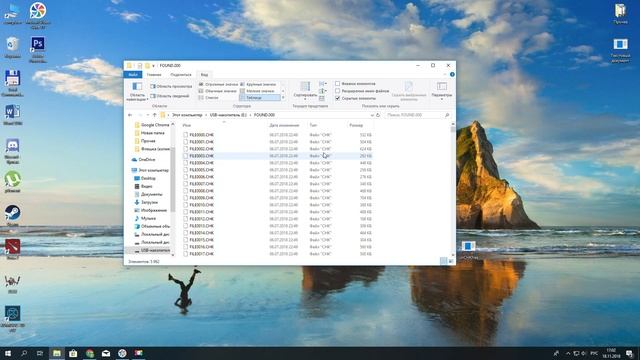Switch to the Home (Главная) ribbon tab
This screenshot has width=640, height=360.
(154, 75)
